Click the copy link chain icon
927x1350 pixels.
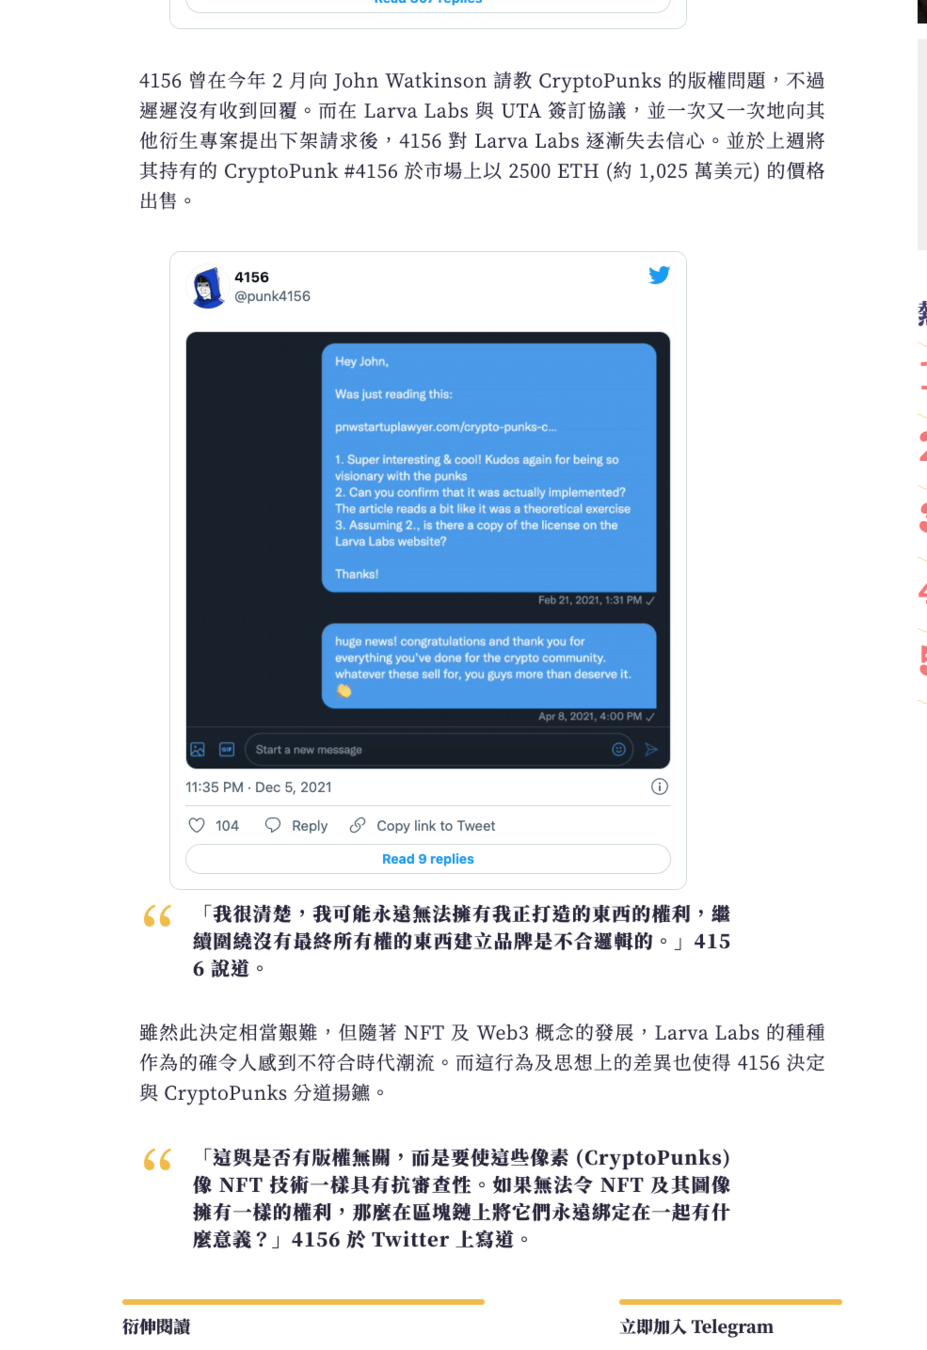click(357, 825)
